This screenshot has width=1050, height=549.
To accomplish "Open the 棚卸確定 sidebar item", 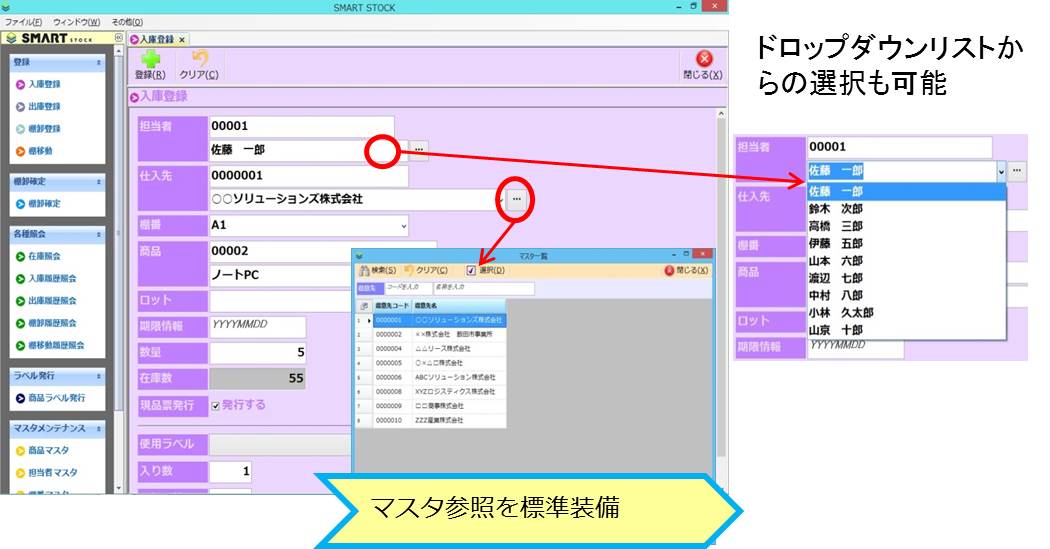I will pos(38,204).
